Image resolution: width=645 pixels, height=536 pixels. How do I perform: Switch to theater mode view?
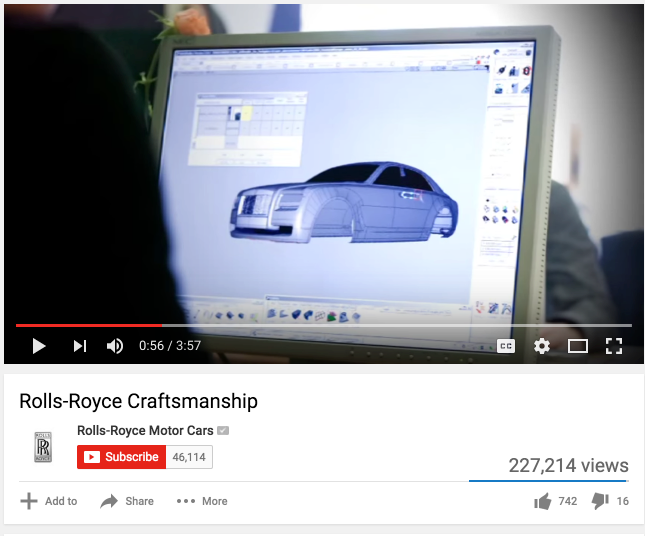[x=578, y=346]
